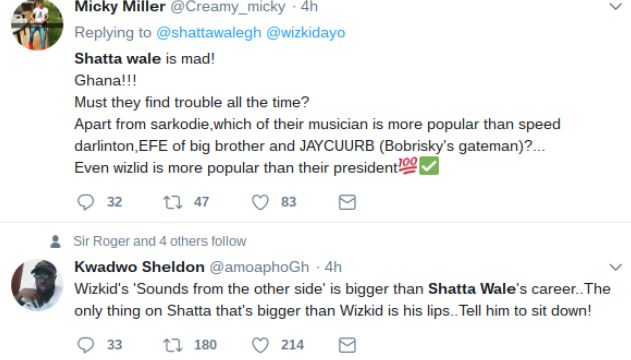The width and height of the screenshot is (631, 360).
Task: Open Kwadwo Sheldon's profile picture
Action: click(37, 285)
